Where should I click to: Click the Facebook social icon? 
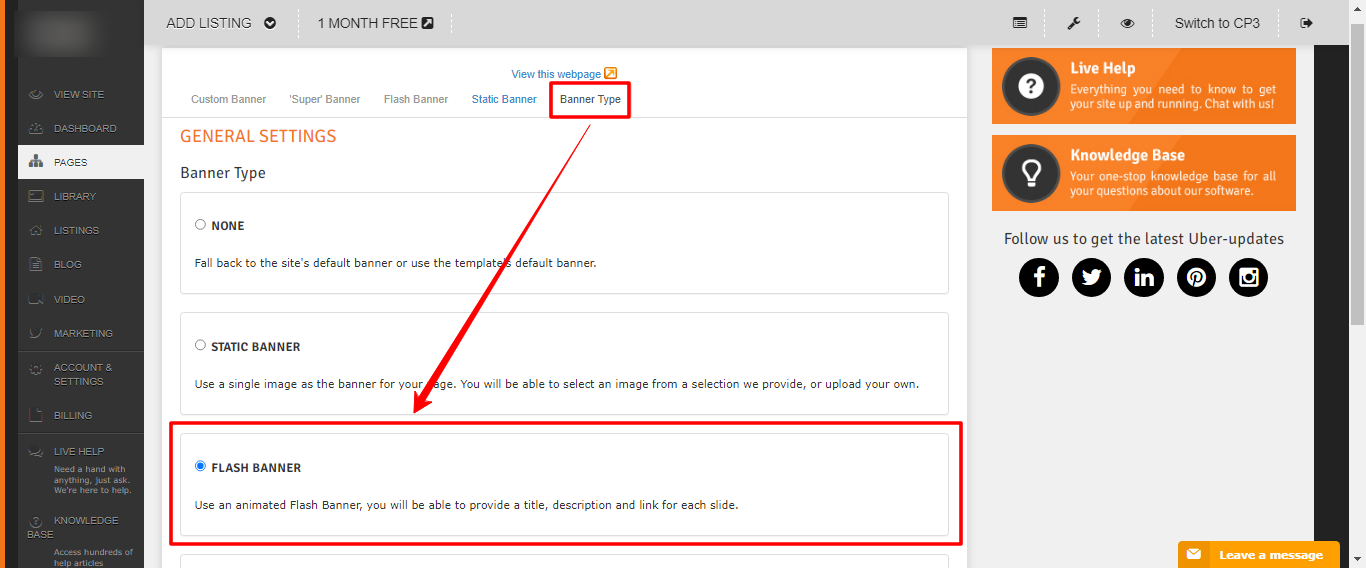pyautogui.click(x=1039, y=277)
